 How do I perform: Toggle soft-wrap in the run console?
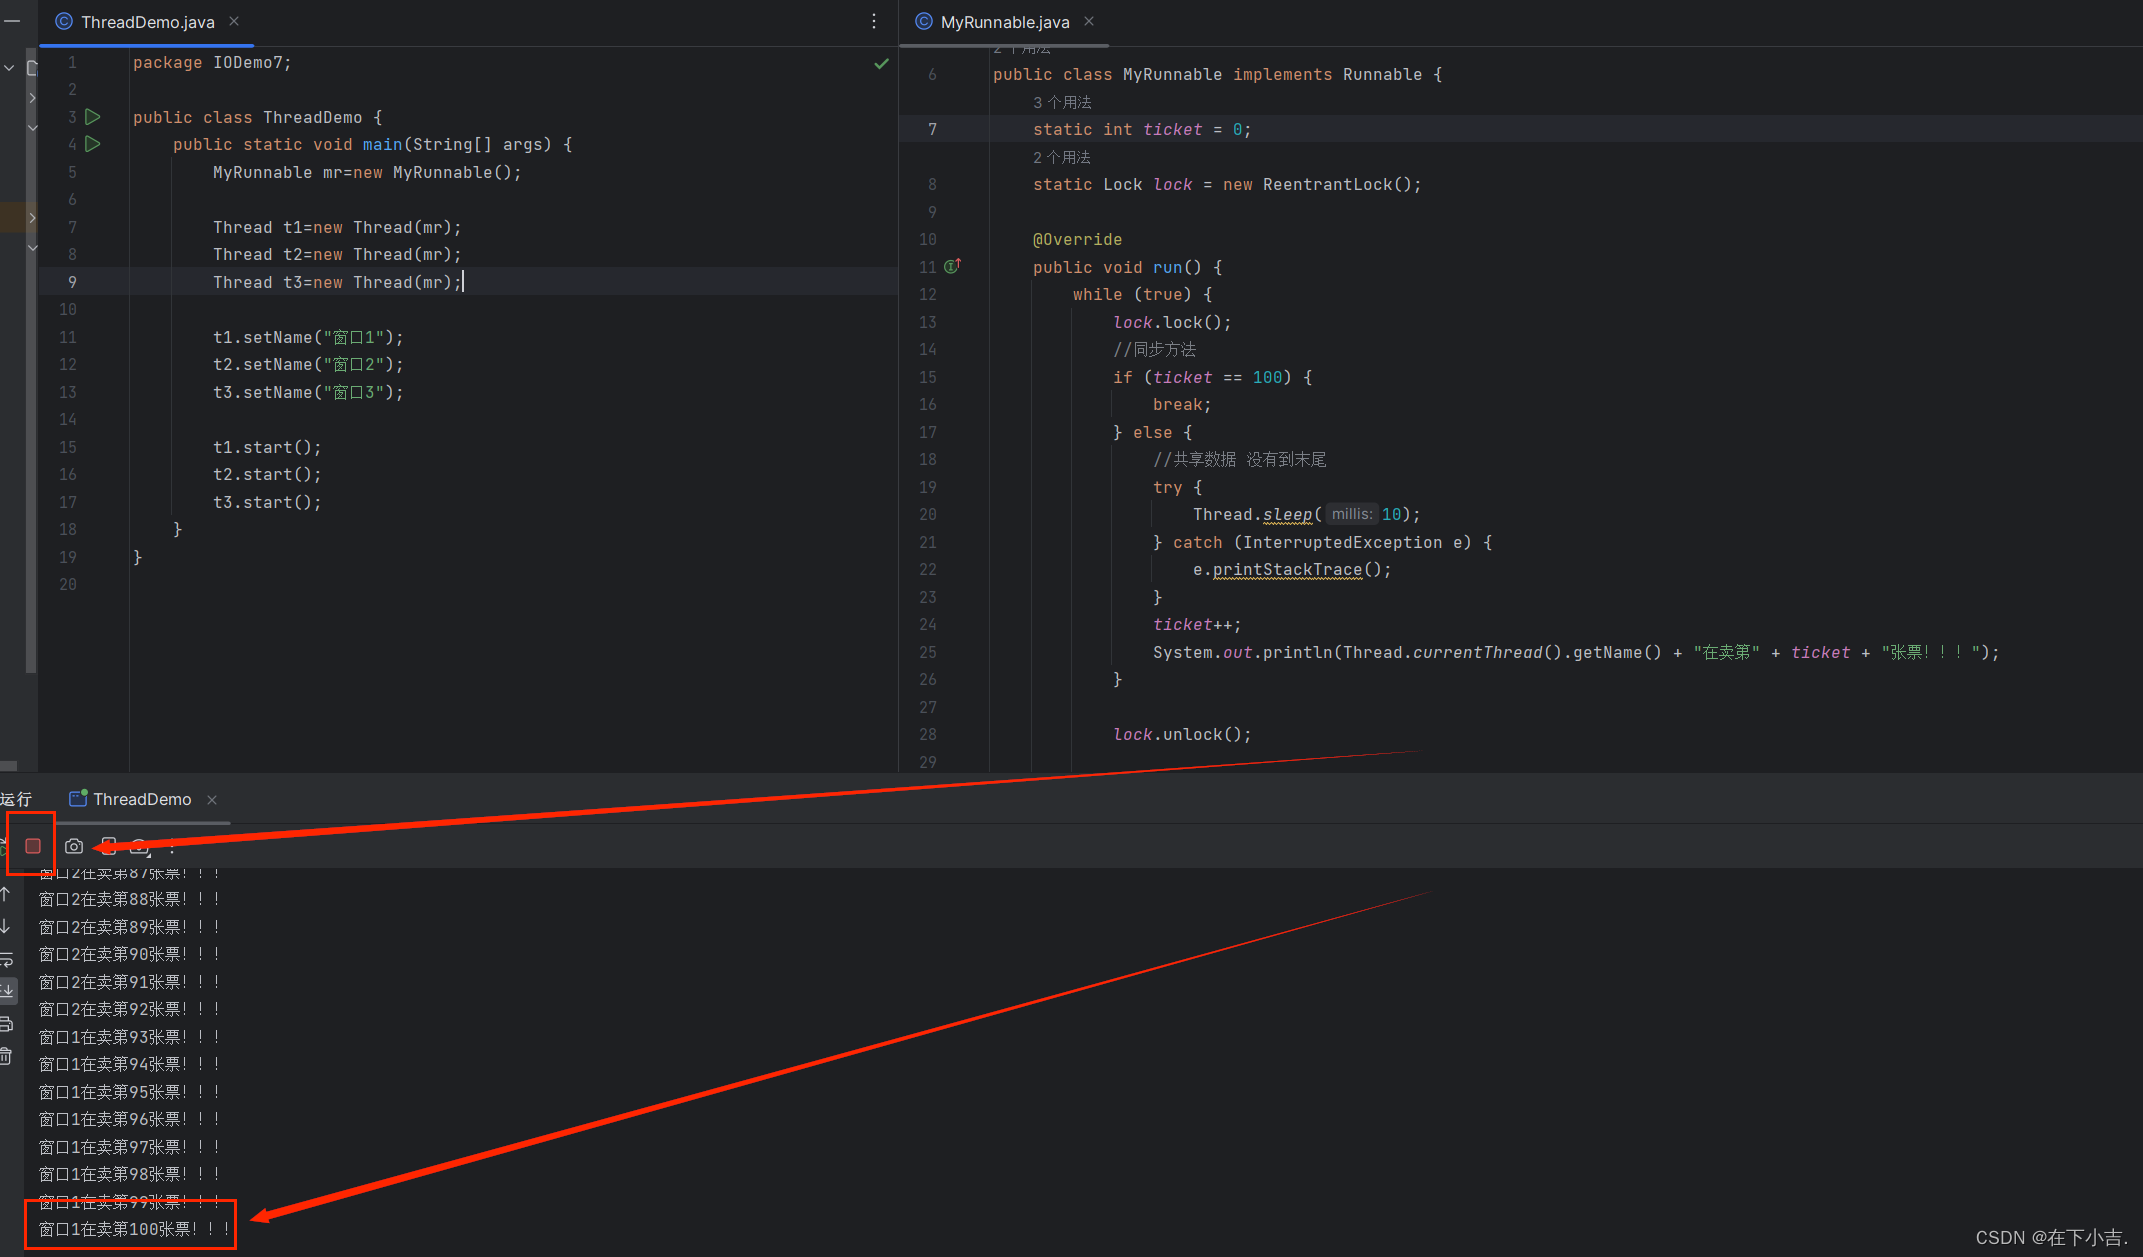coord(6,959)
